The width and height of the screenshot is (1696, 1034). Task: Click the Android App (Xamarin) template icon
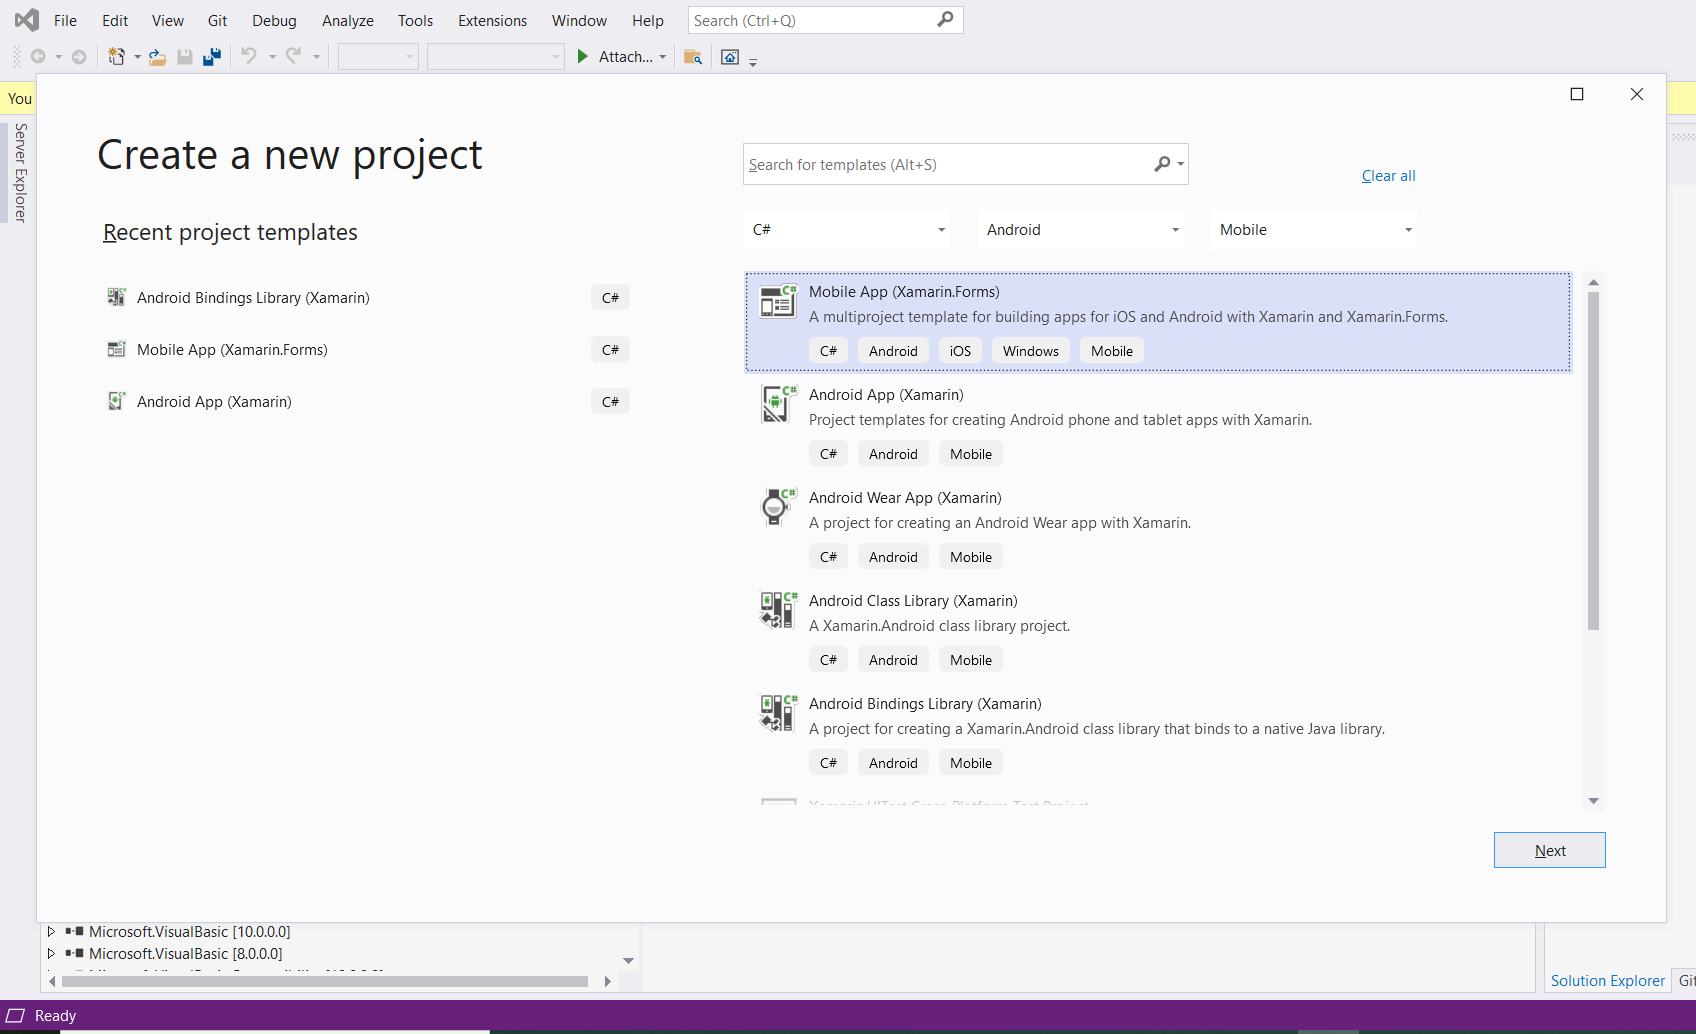pos(777,404)
